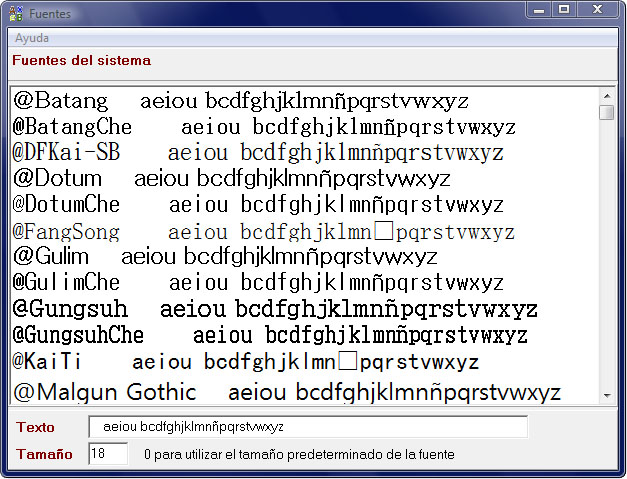
Task: Click the font list scroll up arrow
Action: 607,96
